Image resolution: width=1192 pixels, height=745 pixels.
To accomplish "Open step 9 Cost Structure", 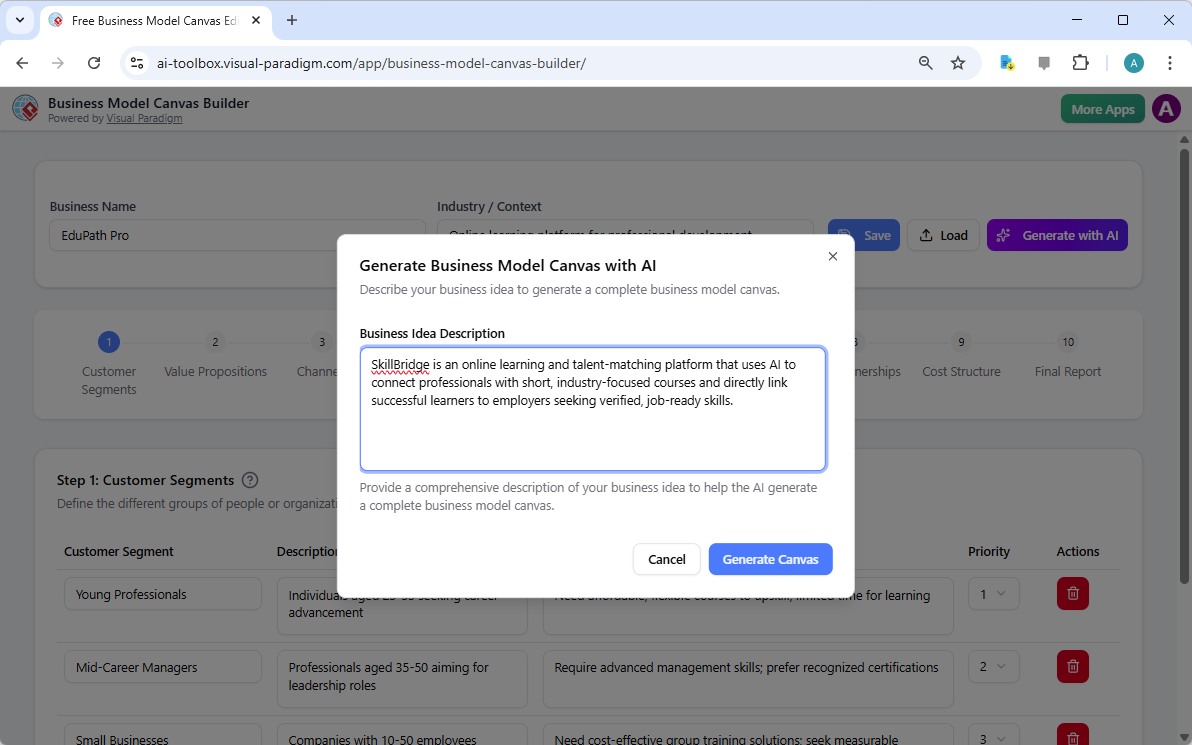I will tap(961, 343).
